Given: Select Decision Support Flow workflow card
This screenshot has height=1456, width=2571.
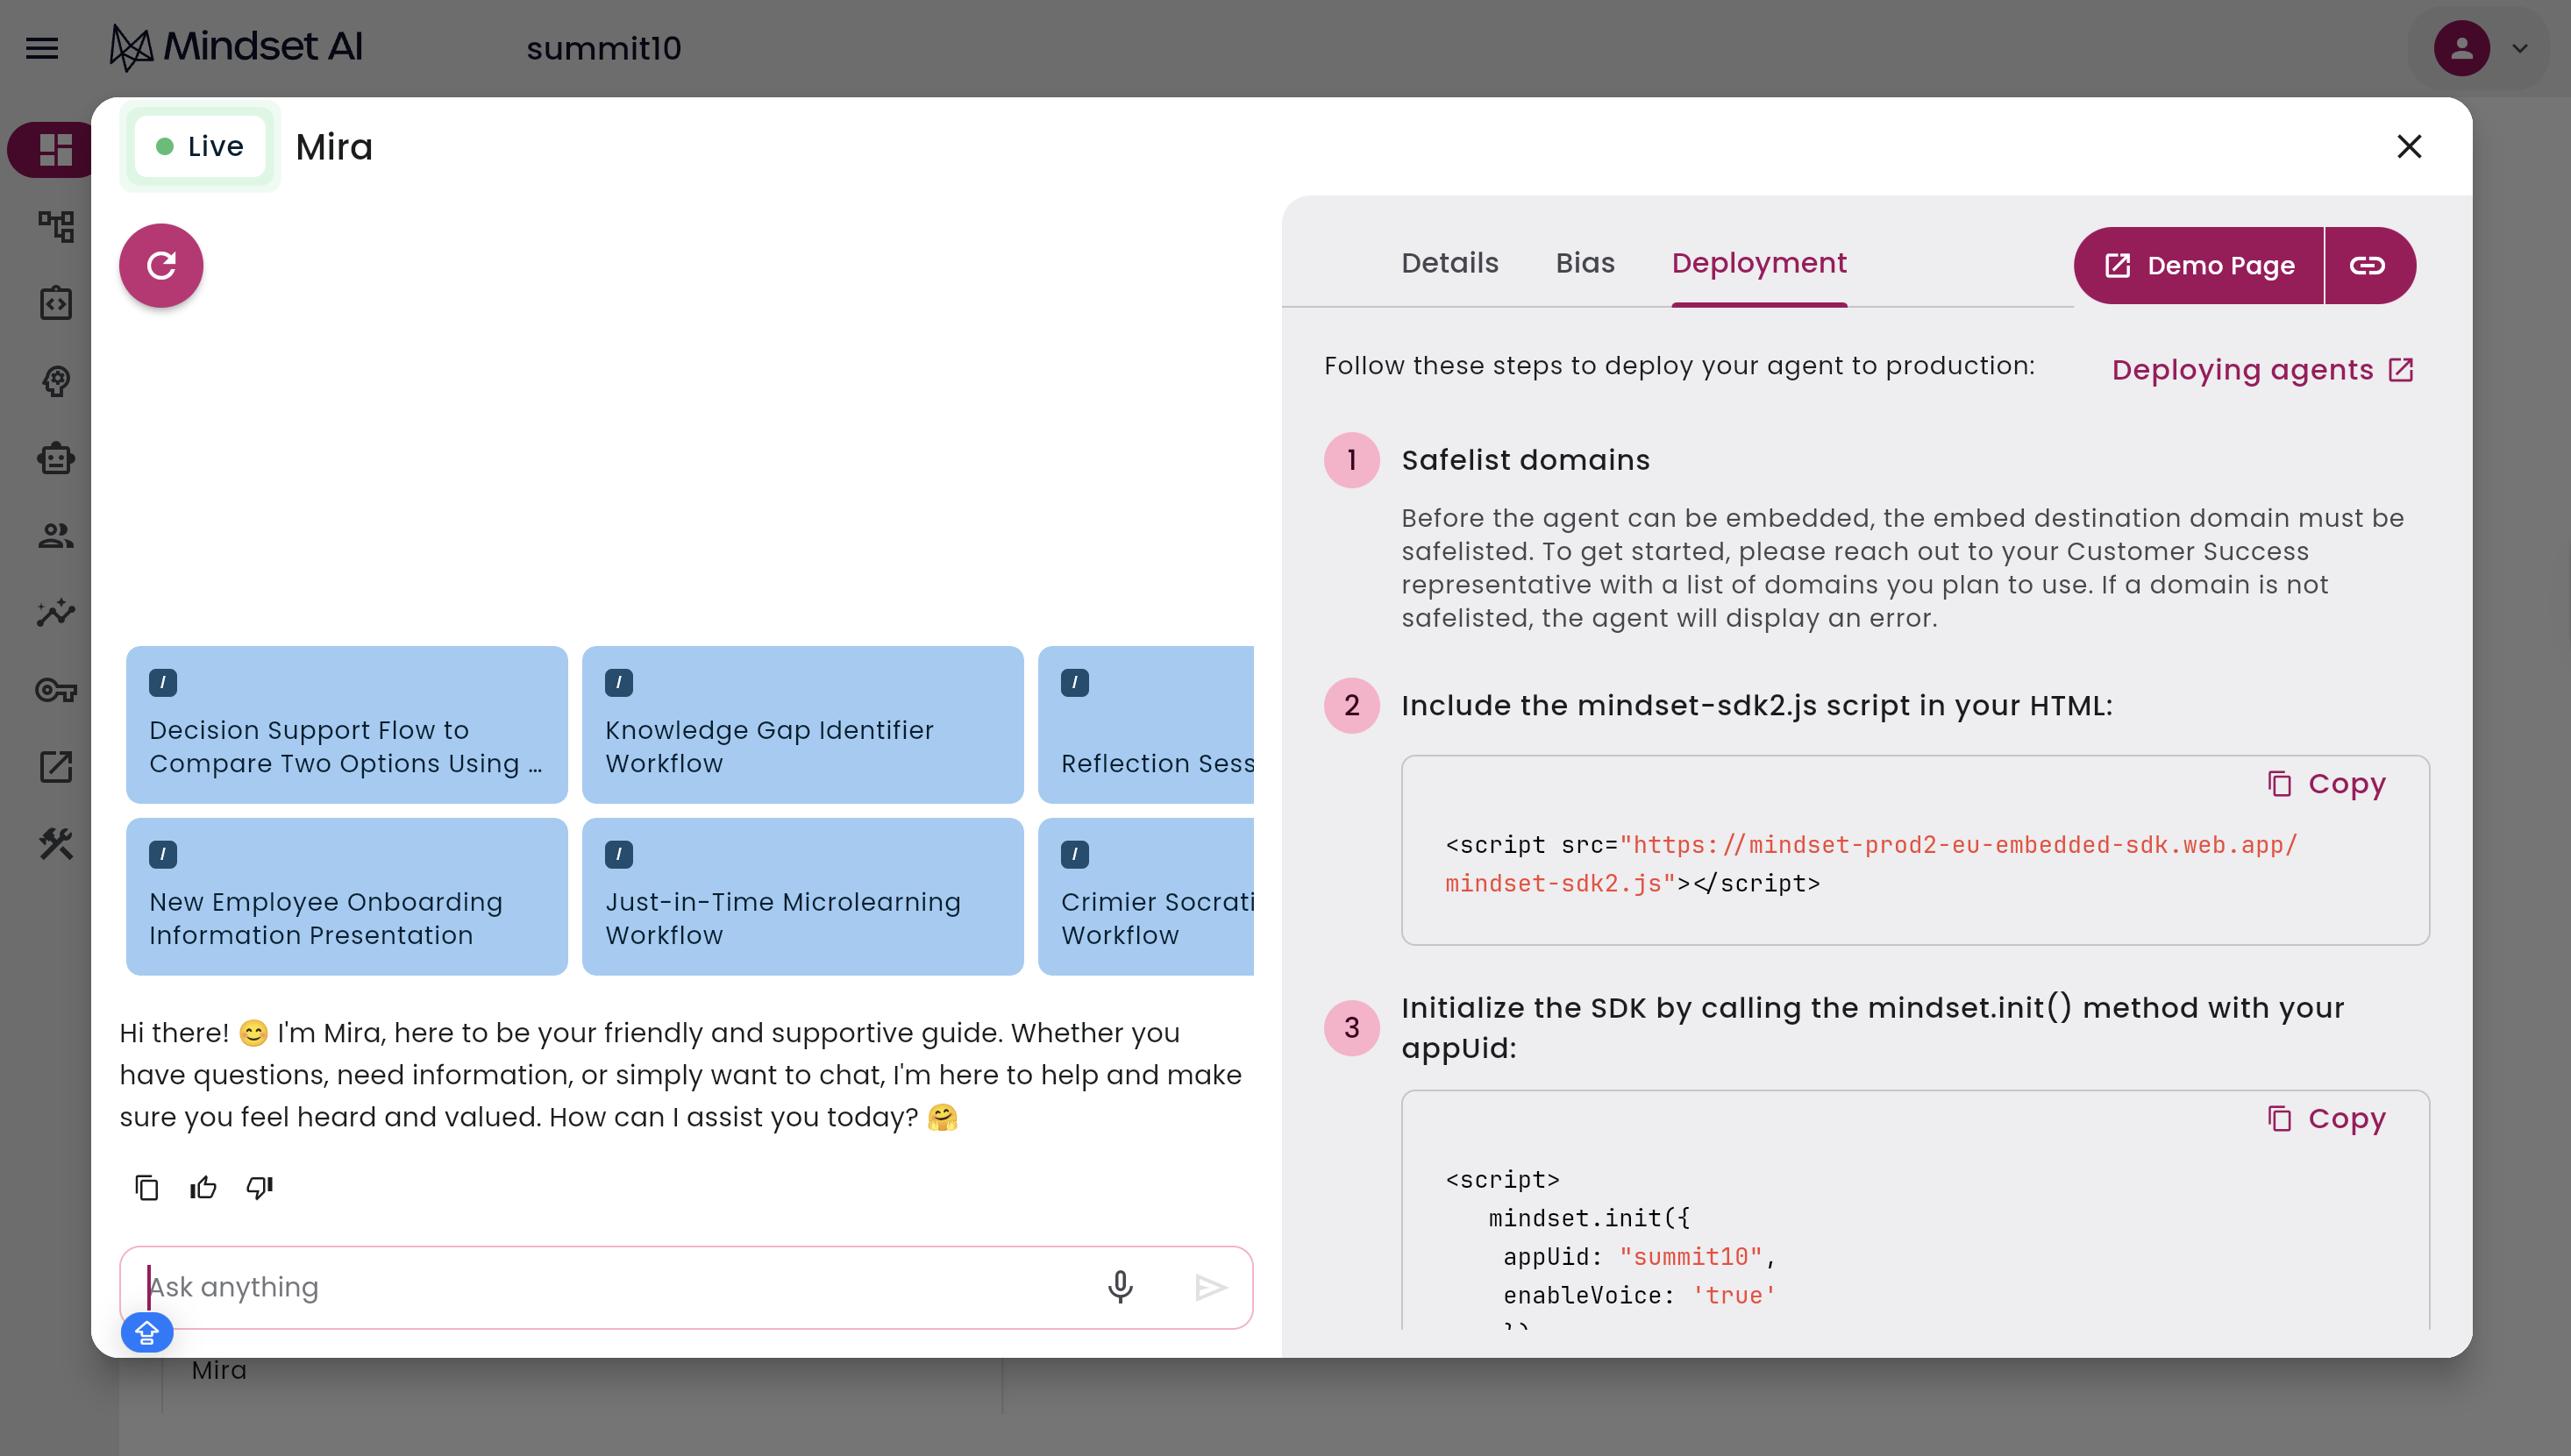Looking at the screenshot, I should tap(347, 725).
